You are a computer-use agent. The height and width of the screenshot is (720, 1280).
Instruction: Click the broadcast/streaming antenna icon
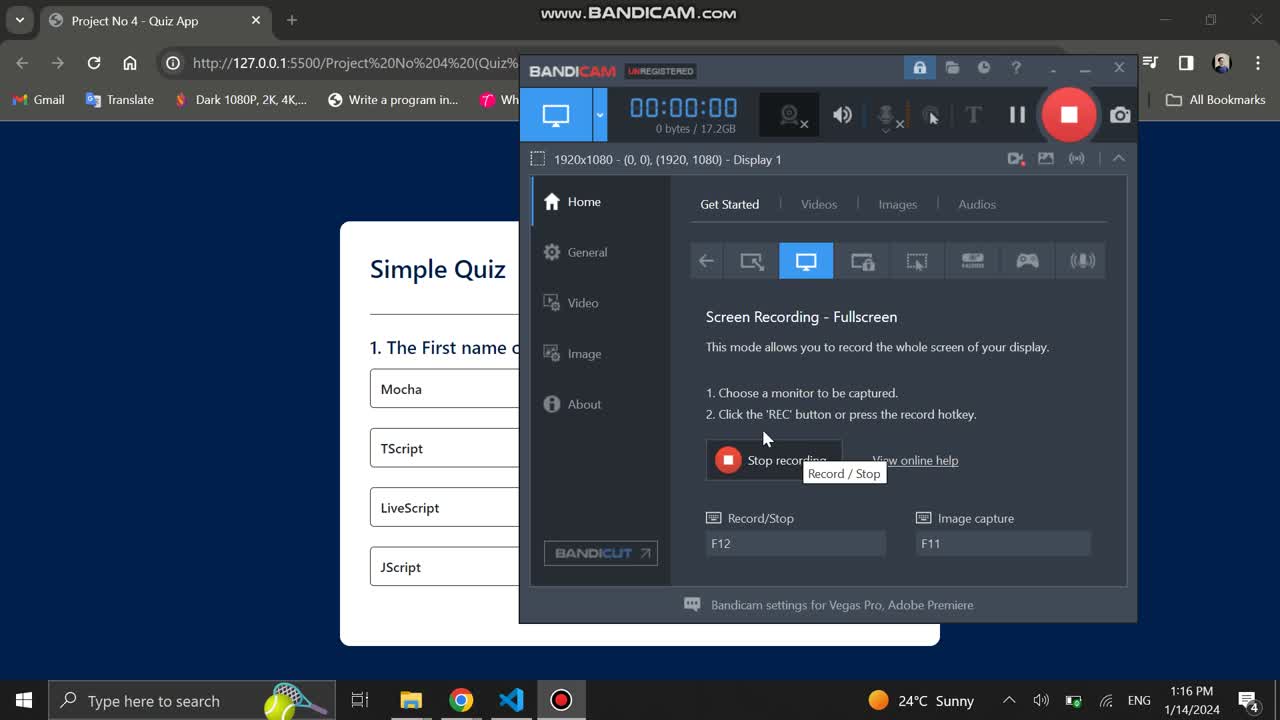1077,158
